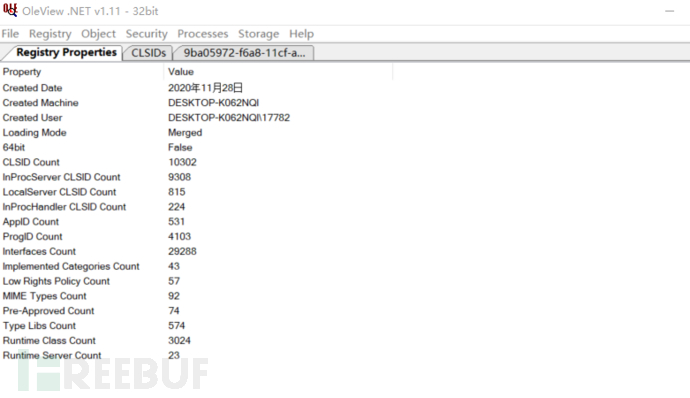Open the Help menu
The width and height of the screenshot is (690, 398).
point(301,34)
